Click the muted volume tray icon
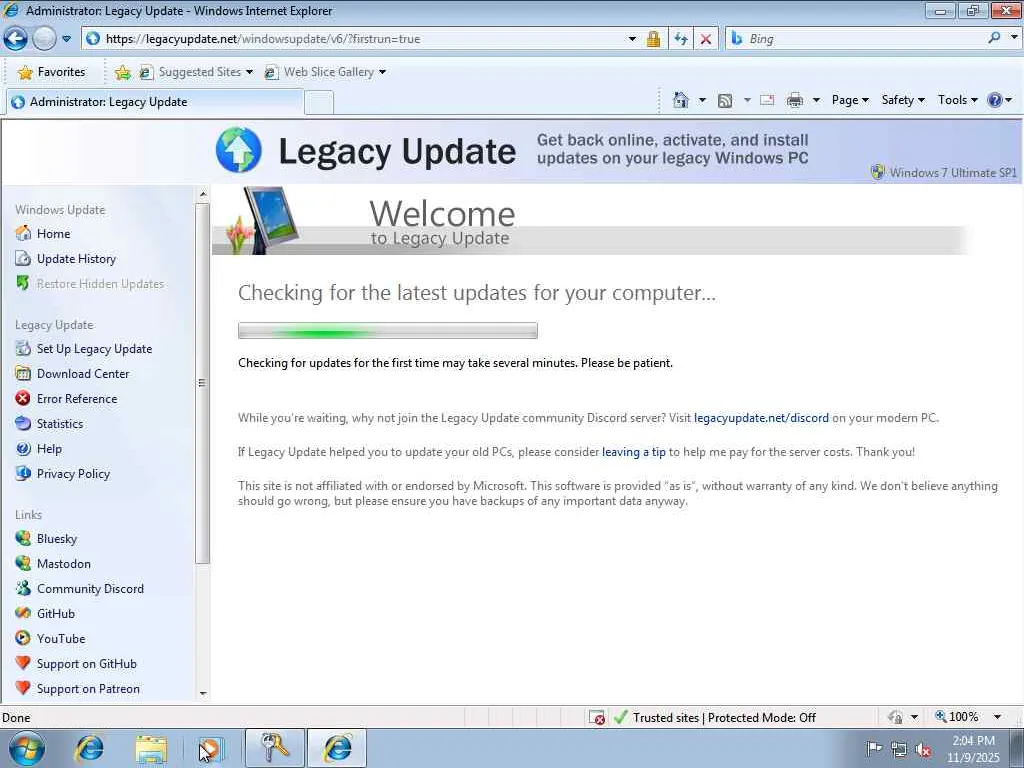 [924, 750]
